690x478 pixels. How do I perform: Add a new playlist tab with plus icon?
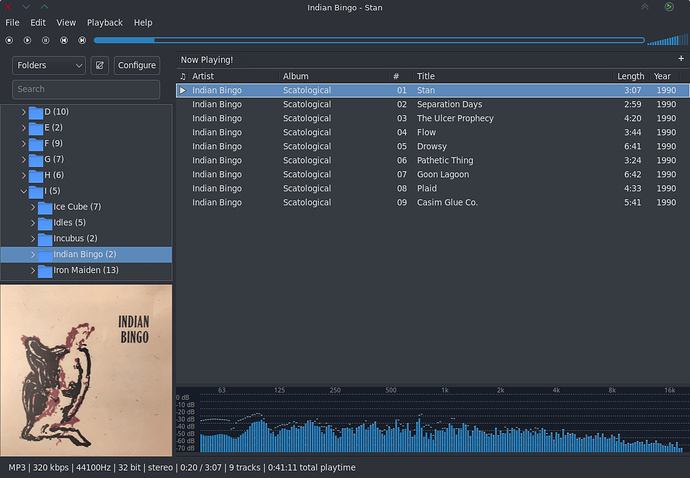[x=681, y=59]
